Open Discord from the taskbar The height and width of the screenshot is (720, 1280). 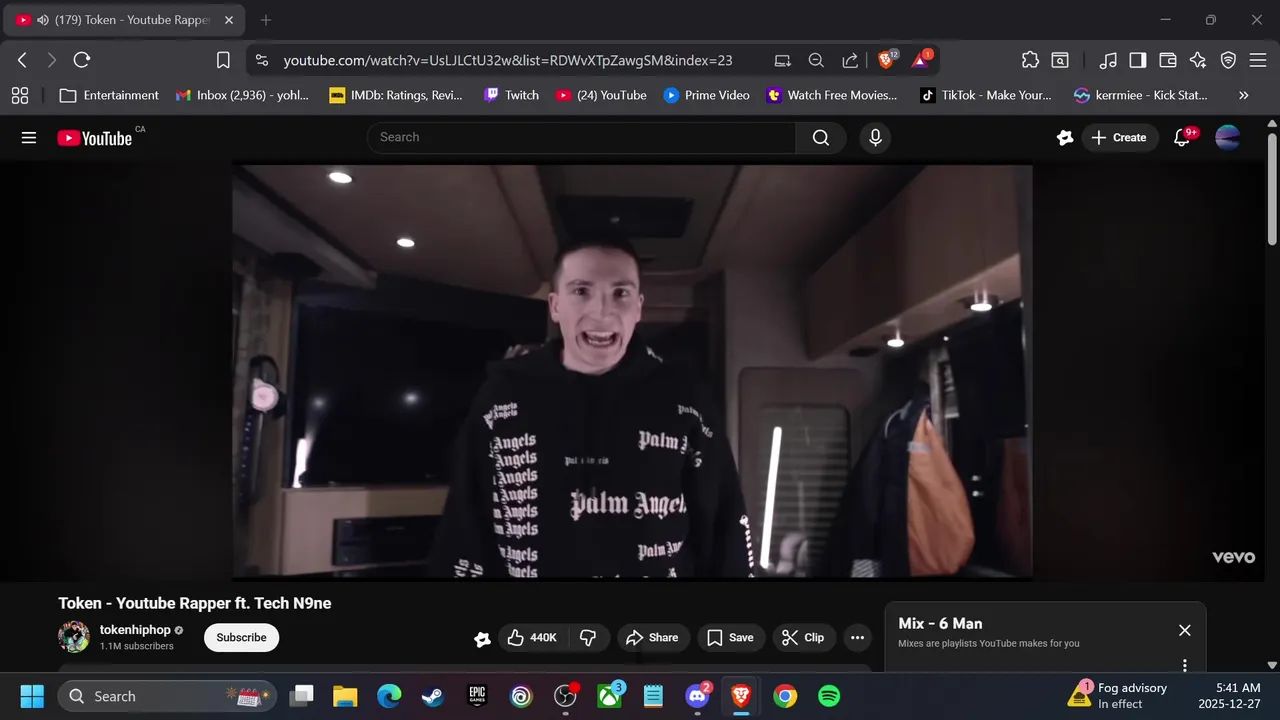tap(698, 696)
